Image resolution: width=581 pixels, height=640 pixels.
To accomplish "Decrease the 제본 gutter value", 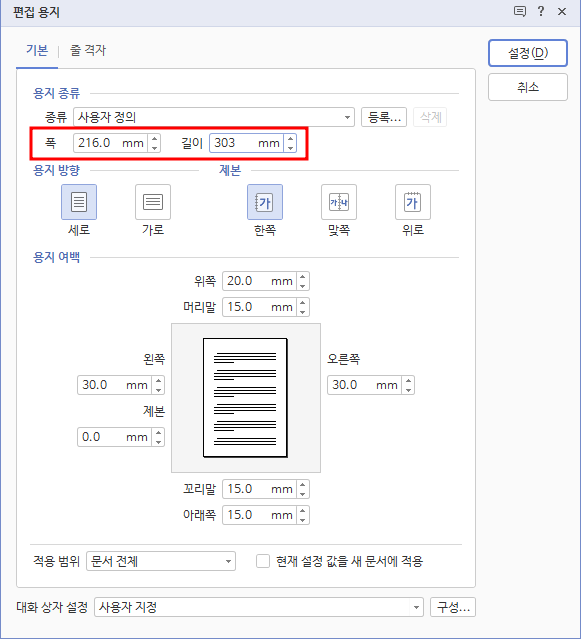I will point(158,442).
